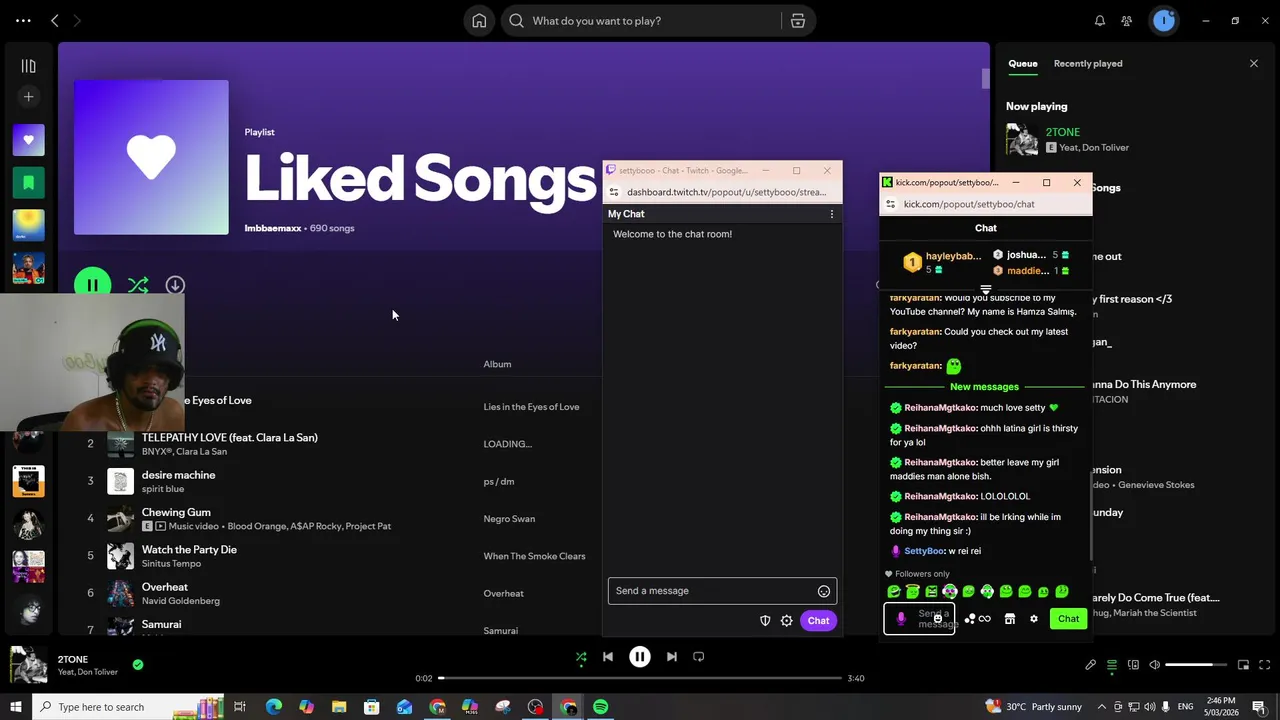This screenshot has width=1280, height=720.
Task: Click the Create plus icon in sidebar
Action: tap(28, 97)
